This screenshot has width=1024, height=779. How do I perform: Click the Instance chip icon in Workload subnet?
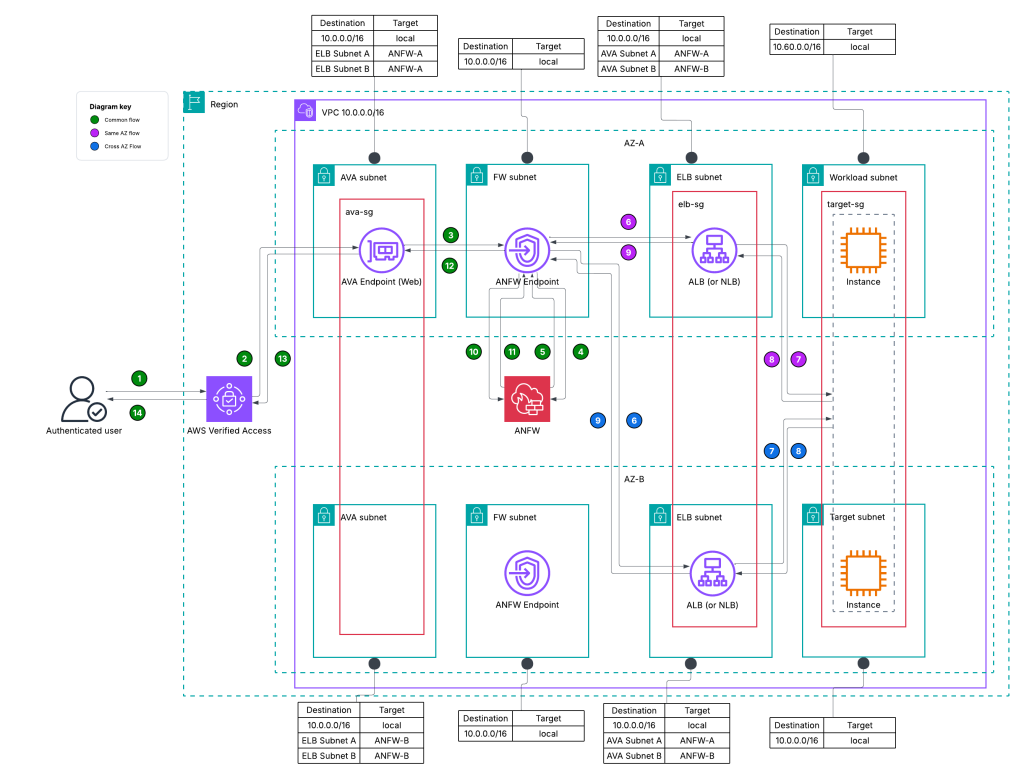pyautogui.click(x=863, y=250)
